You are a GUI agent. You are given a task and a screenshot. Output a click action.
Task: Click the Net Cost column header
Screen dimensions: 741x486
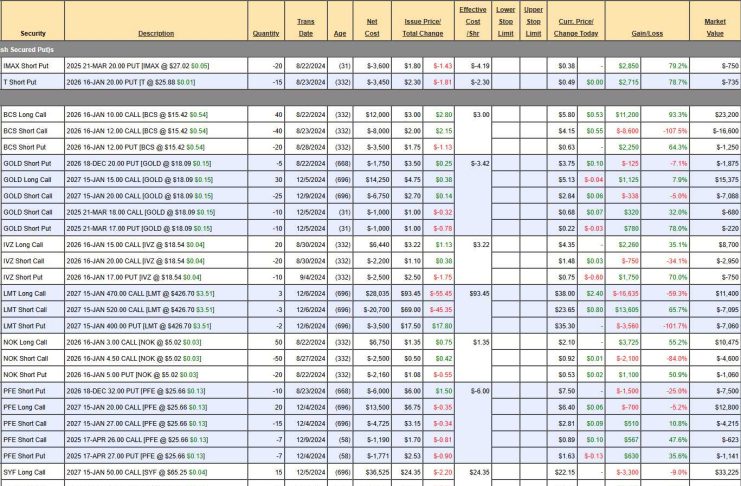[372, 26]
